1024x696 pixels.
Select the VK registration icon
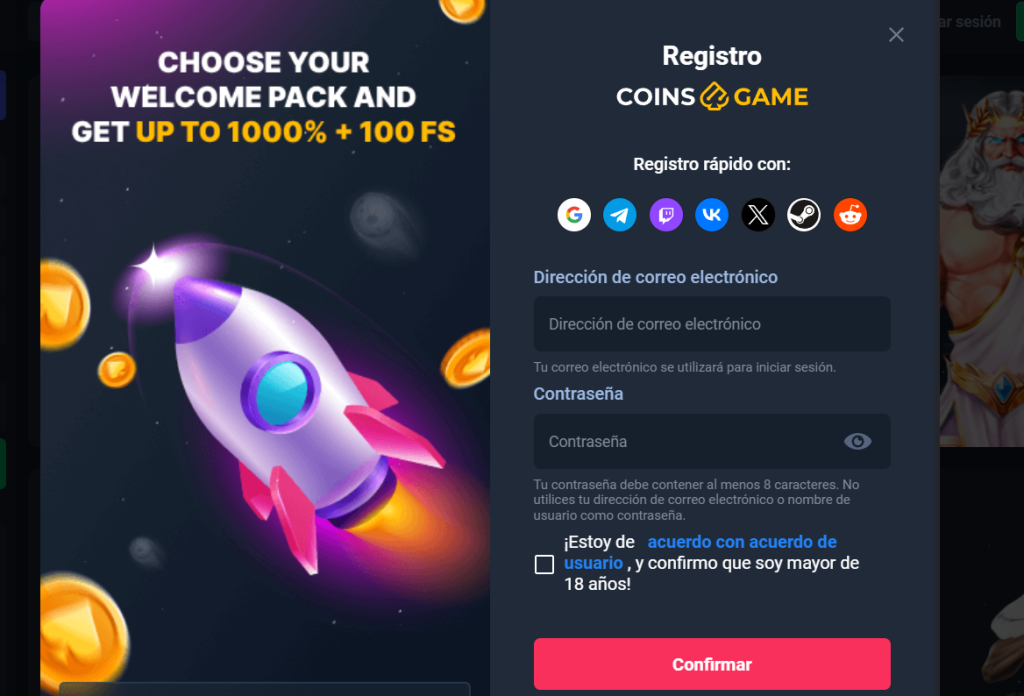point(712,215)
